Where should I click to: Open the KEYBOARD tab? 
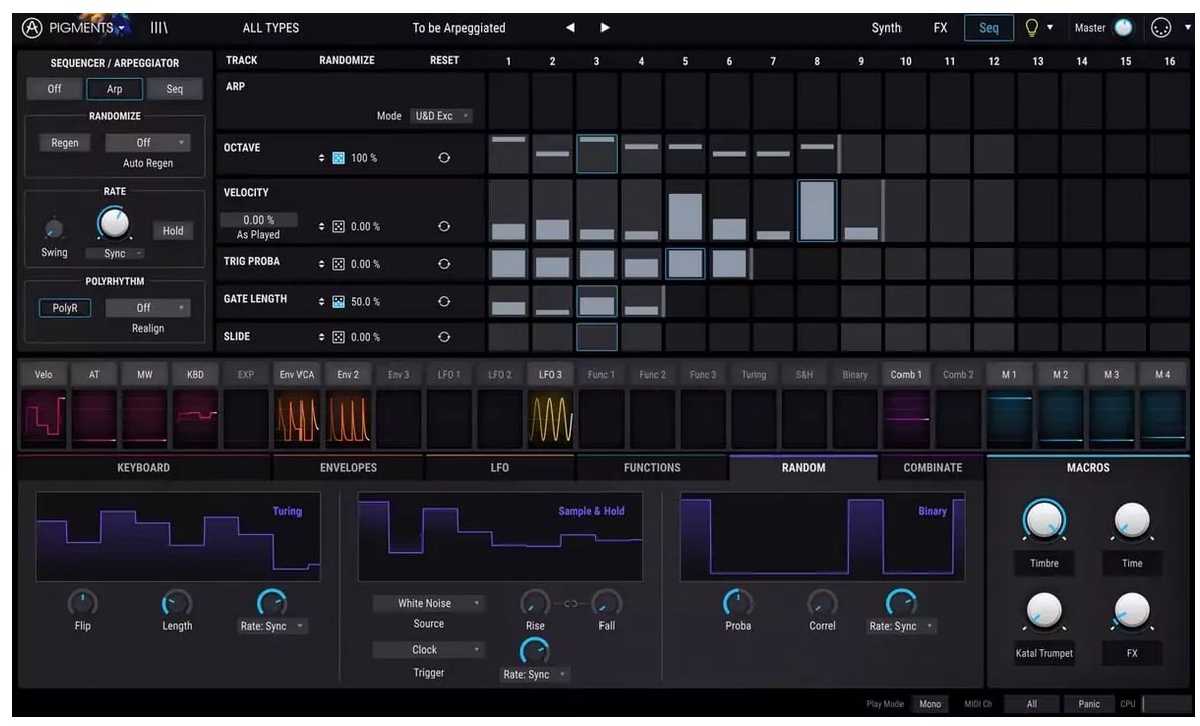click(x=144, y=467)
